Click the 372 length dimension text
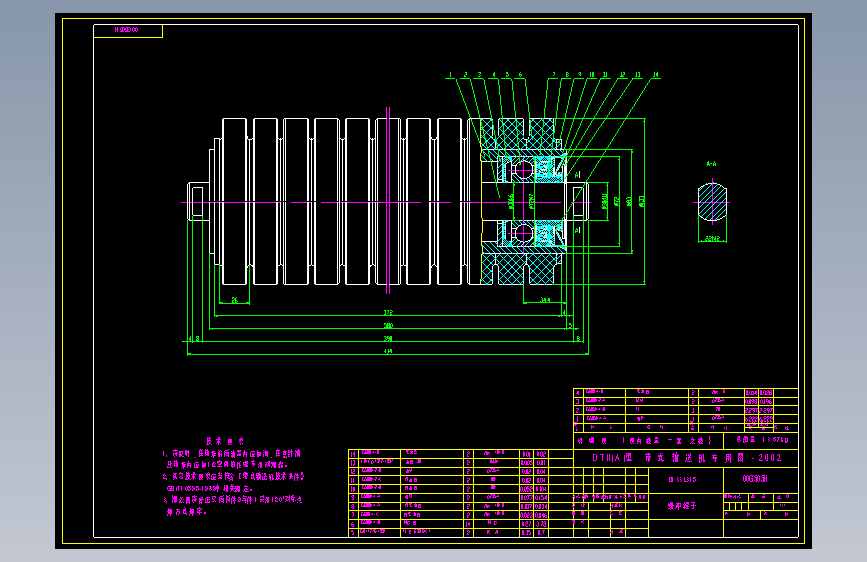The width and height of the screenshot is (867, 562). 388,313
